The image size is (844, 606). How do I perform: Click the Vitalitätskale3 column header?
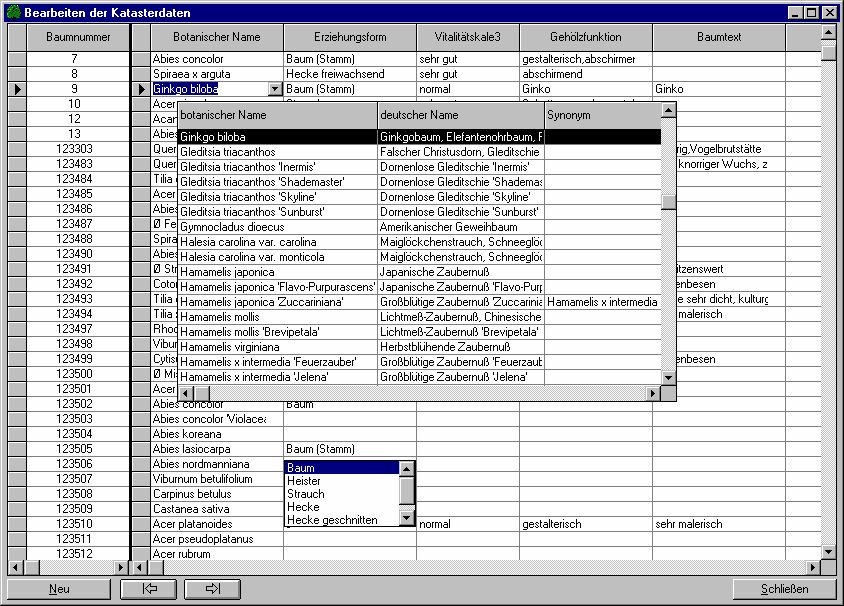(x=468, y=37)
